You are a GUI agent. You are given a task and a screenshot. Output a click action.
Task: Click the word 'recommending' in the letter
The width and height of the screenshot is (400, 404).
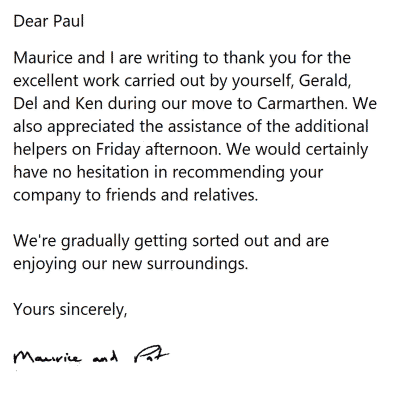pyautogui.click(x=228, y=173)
